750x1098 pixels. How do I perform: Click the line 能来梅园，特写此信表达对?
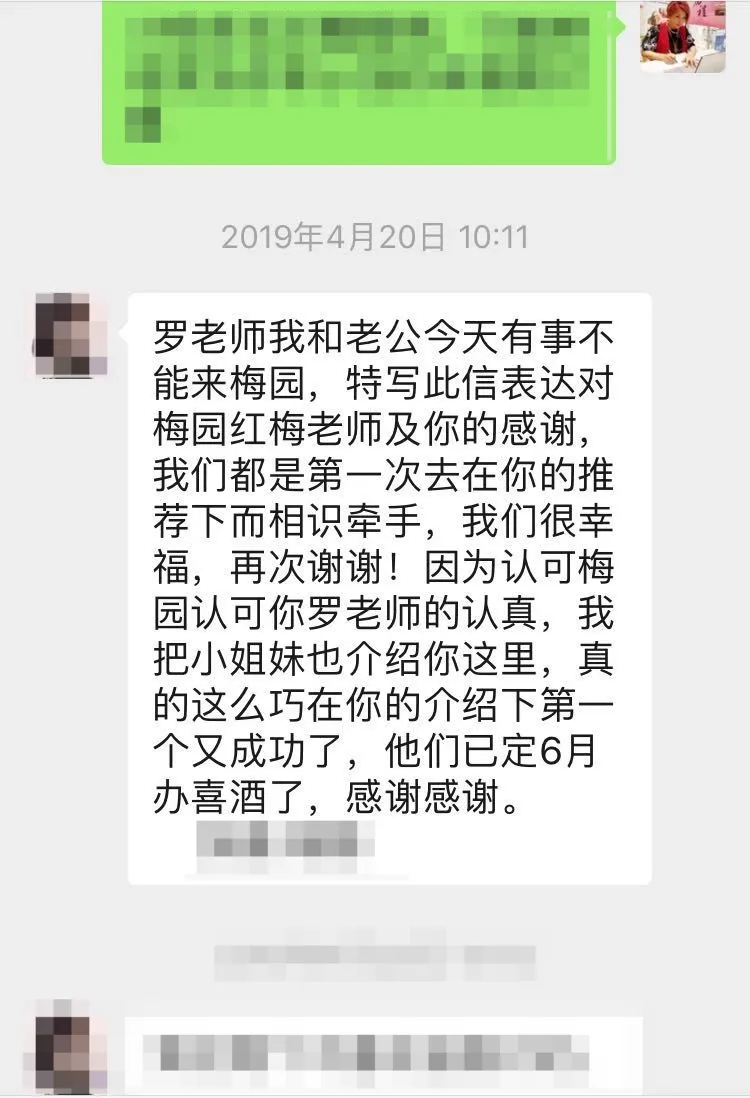click(383, 383)
